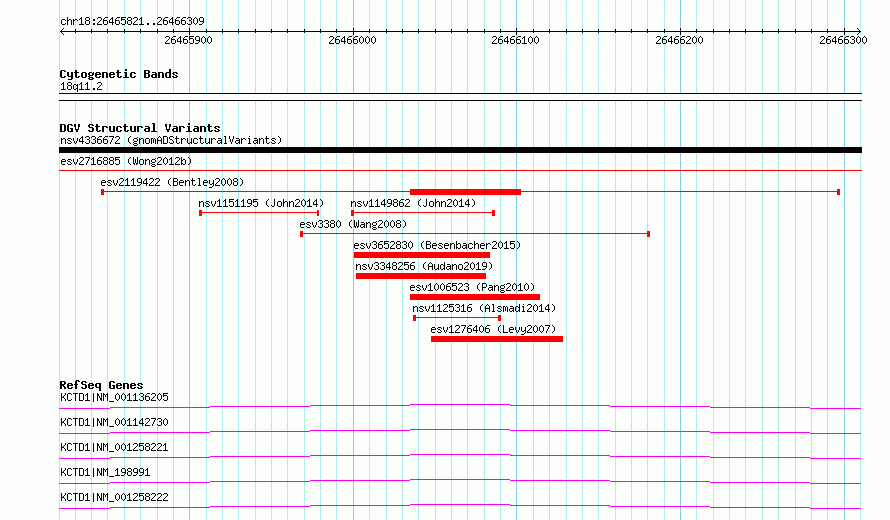Image resolution: width=890 pixels, height=520 pixels.
Task: Click the nsv1149862 red variant line
Action: pos(423,213)
